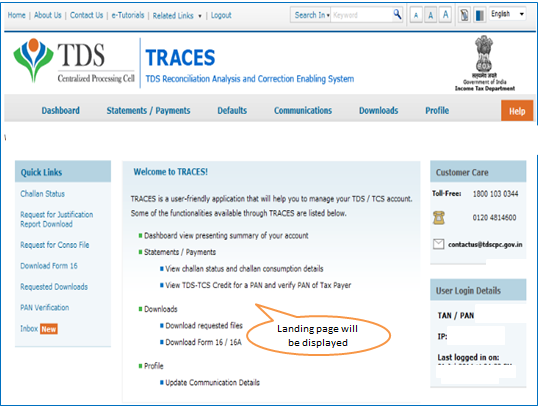Expand the Related Links dropdown
Screen dimensions: 538x410
177,15
